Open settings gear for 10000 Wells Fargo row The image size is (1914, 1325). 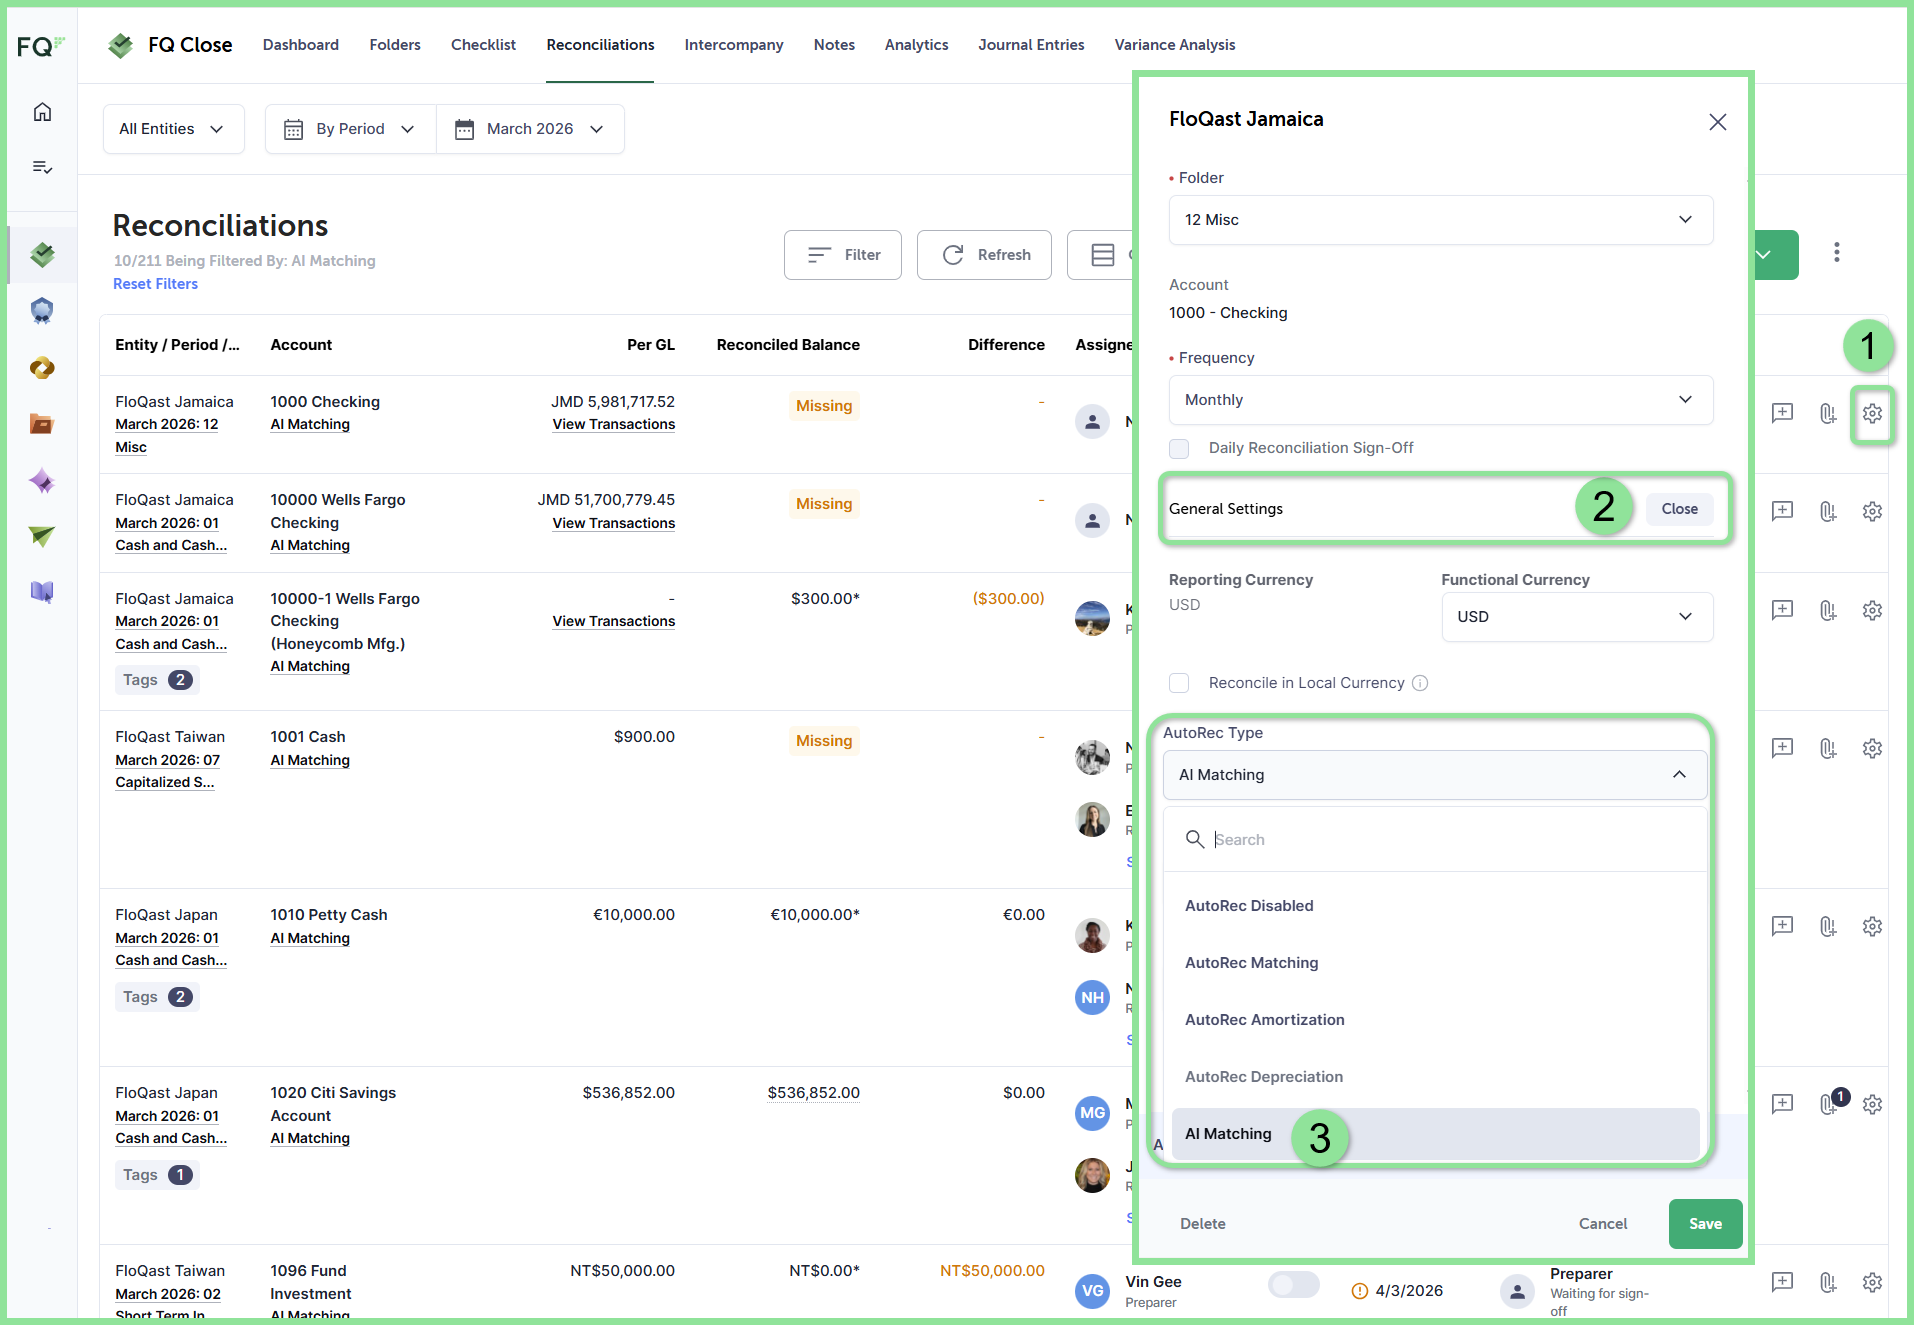pyautogui.click(x=1872, y=511)
